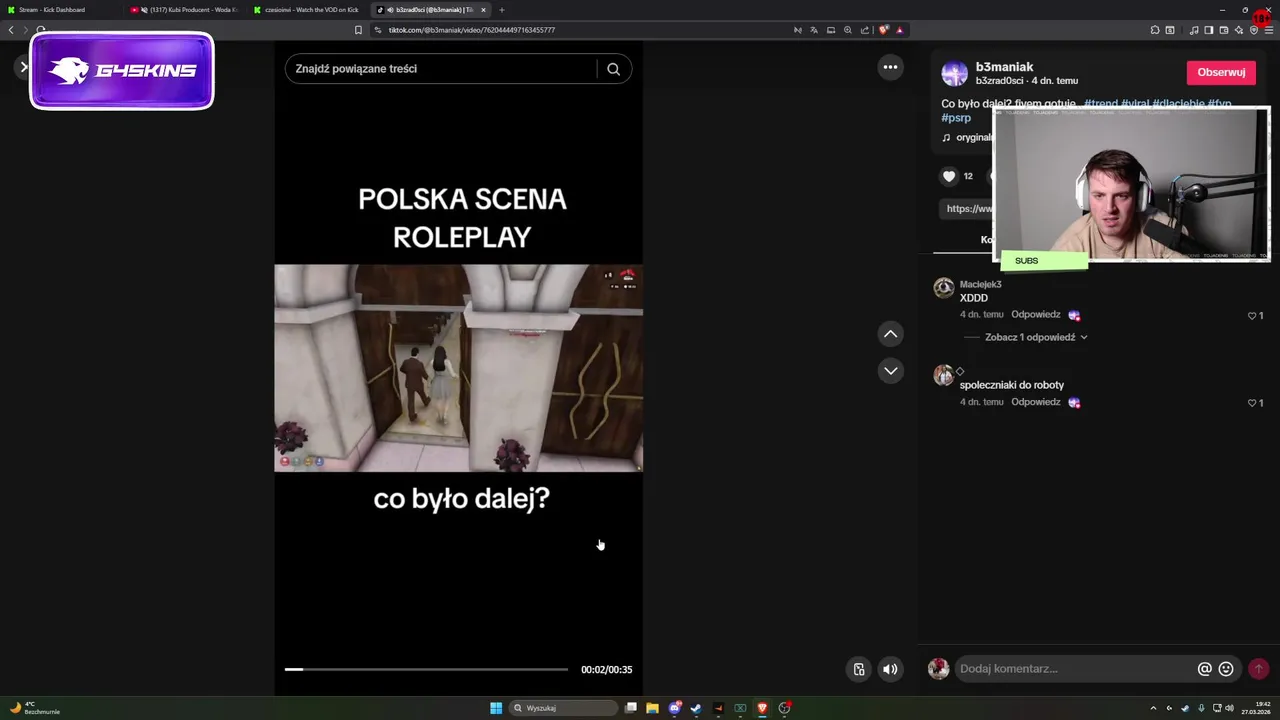
Task: Click the #psrp hashtag
Action: click(956, 118)
